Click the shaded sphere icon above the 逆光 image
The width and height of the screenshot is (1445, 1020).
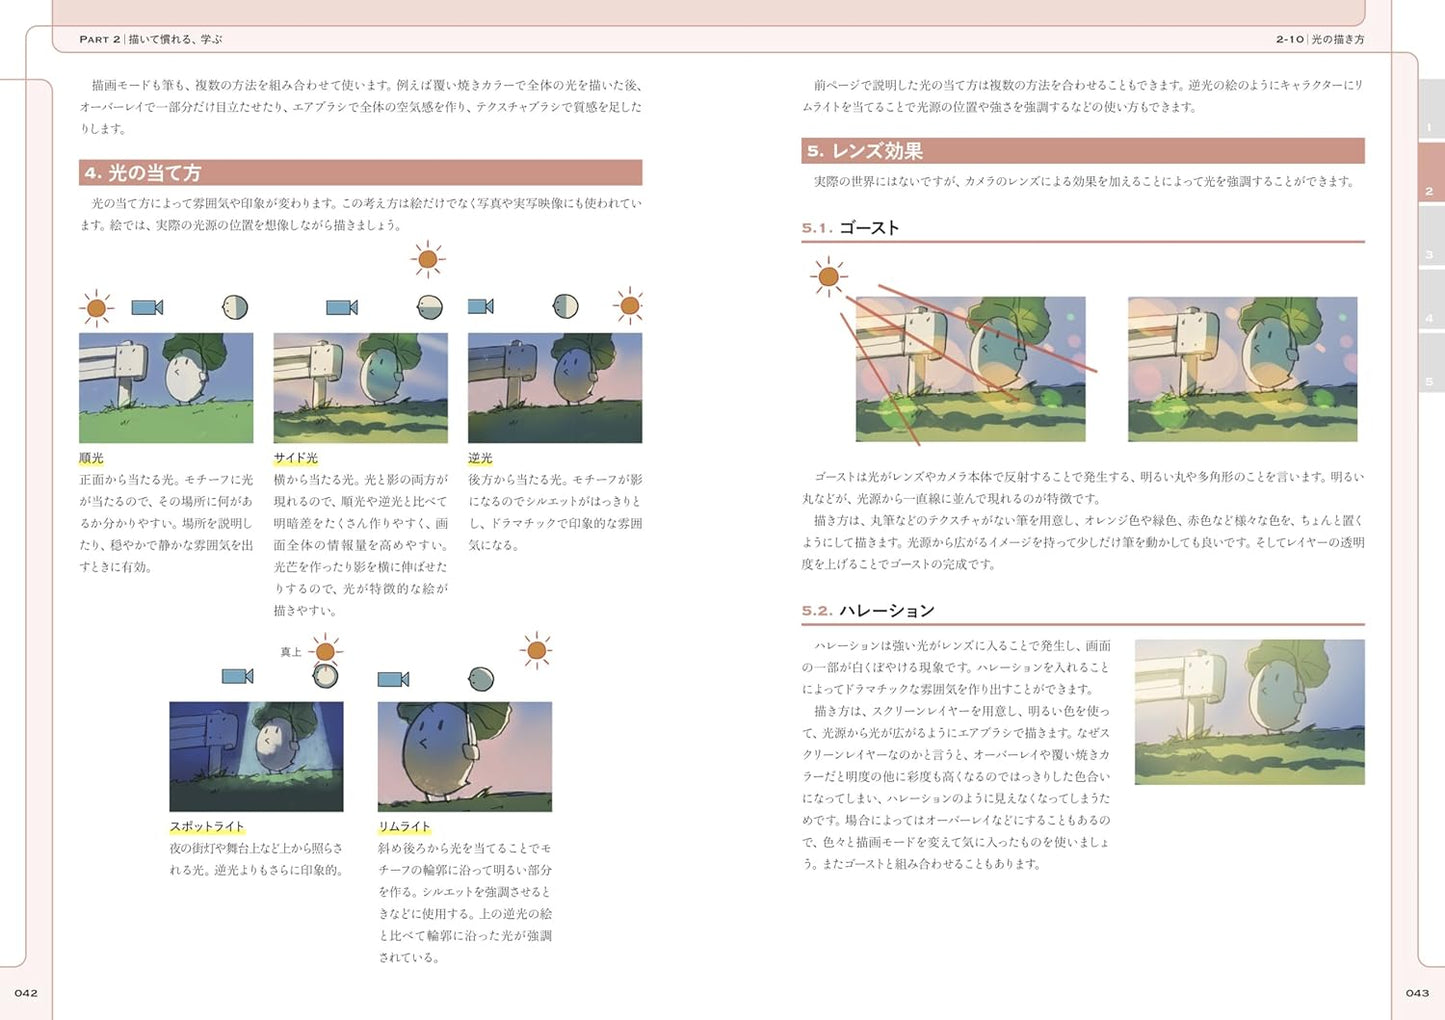[566, 306]
